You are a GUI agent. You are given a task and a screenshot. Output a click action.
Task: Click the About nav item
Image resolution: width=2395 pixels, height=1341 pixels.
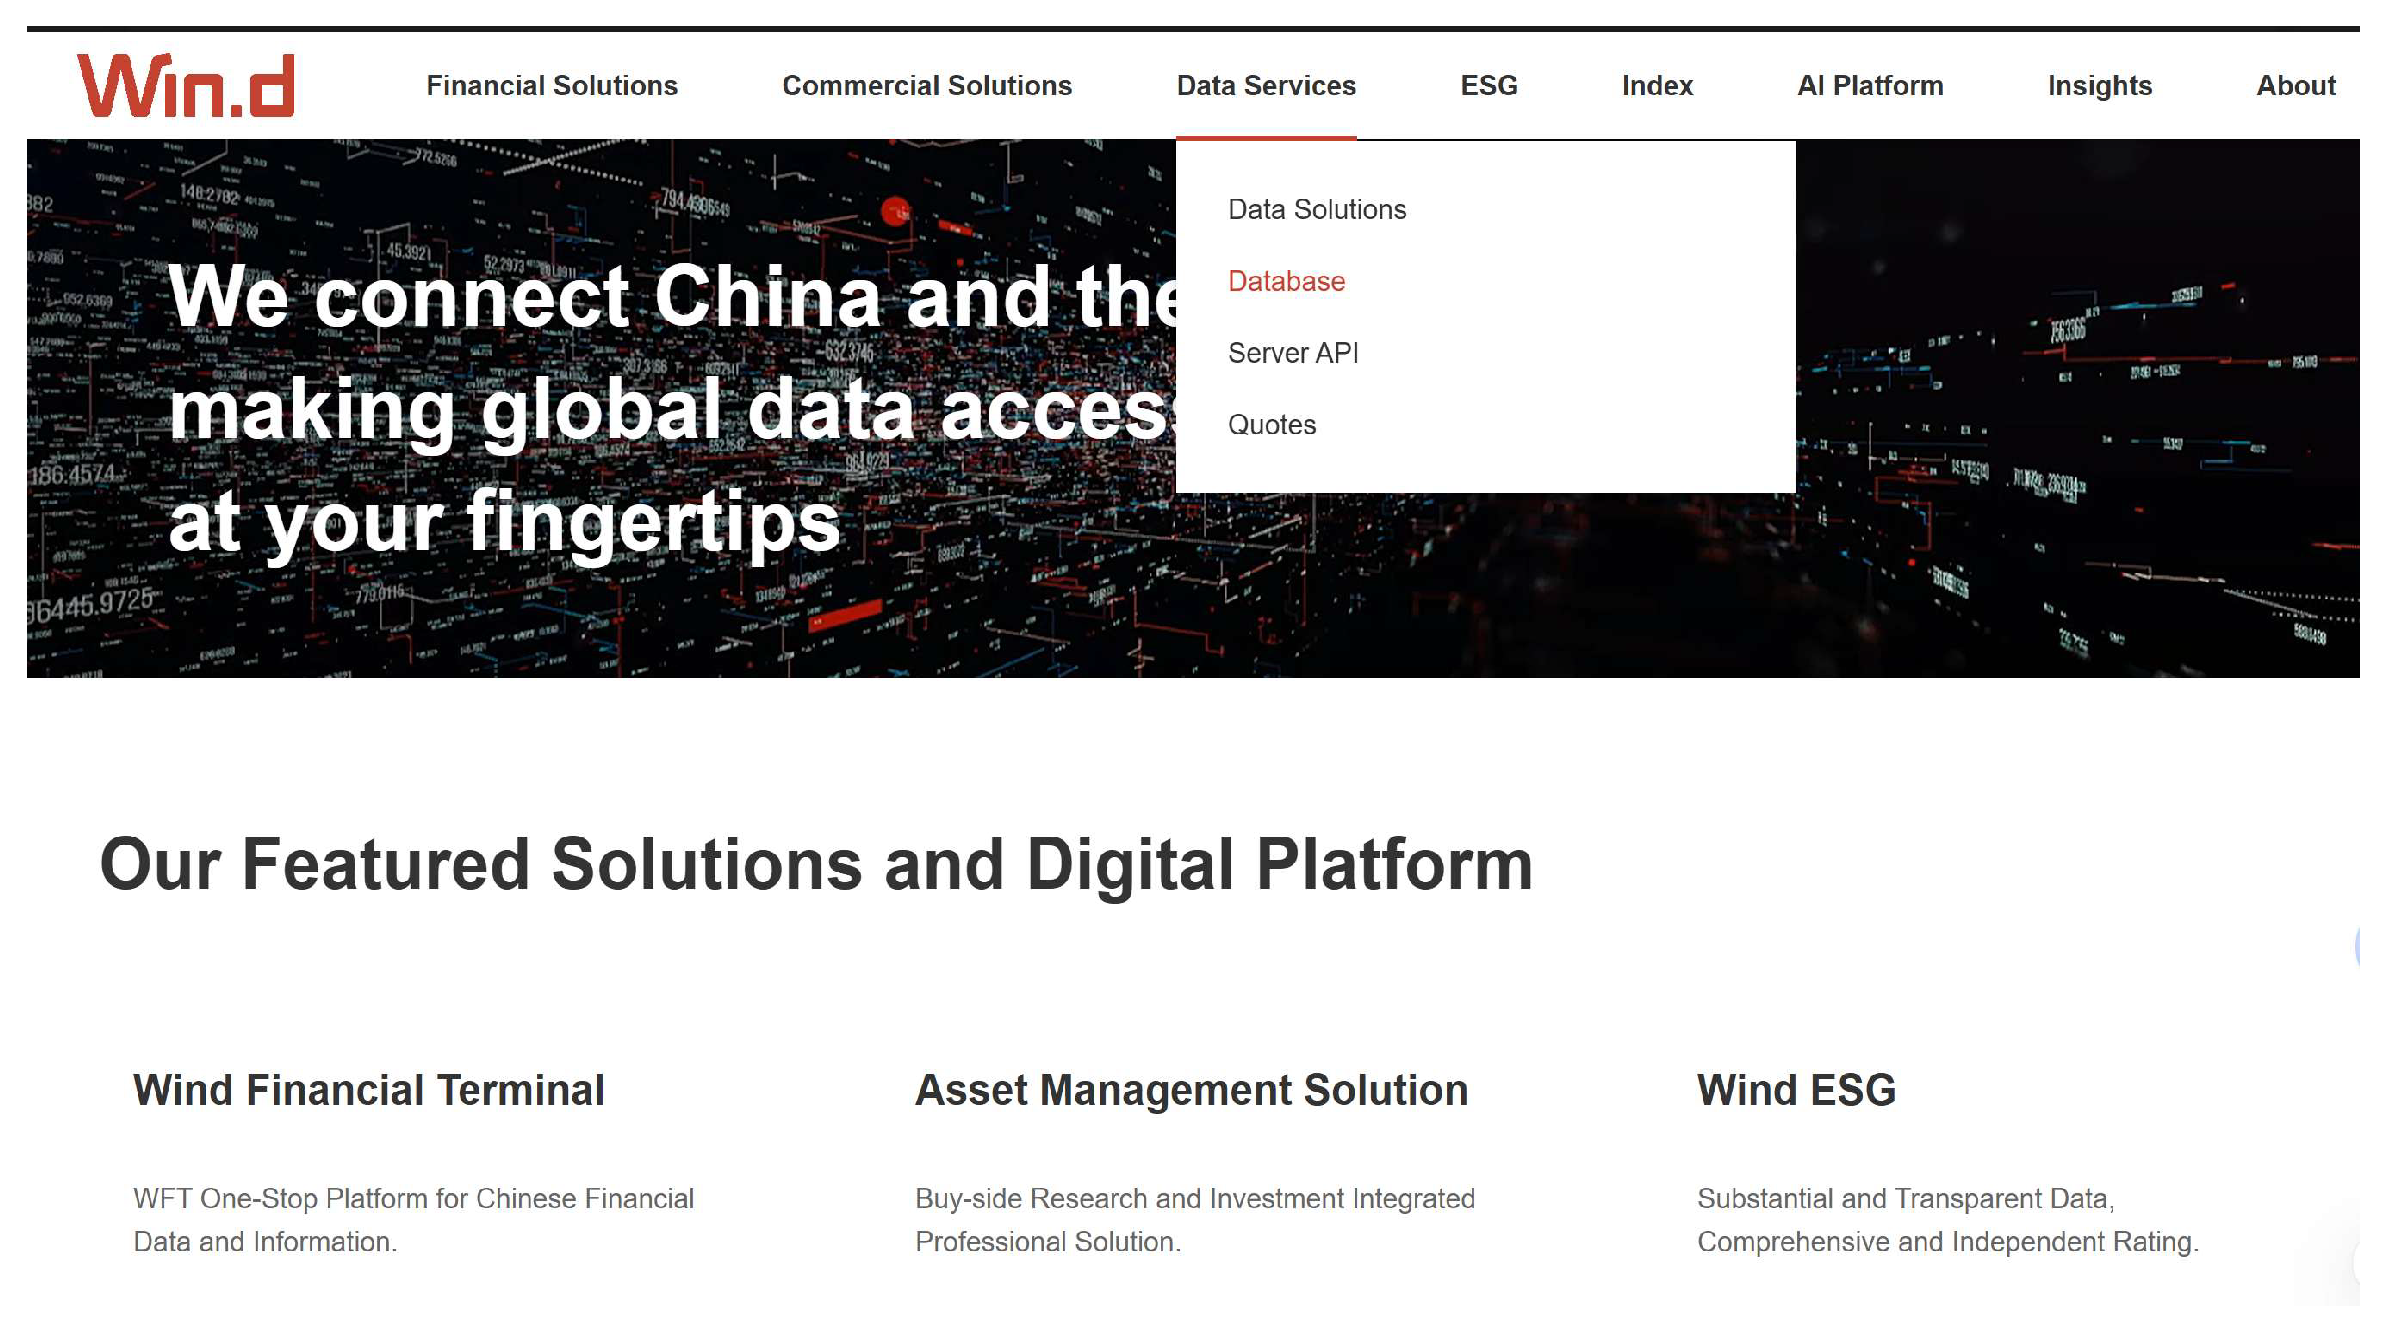(x=2295, y=86)
